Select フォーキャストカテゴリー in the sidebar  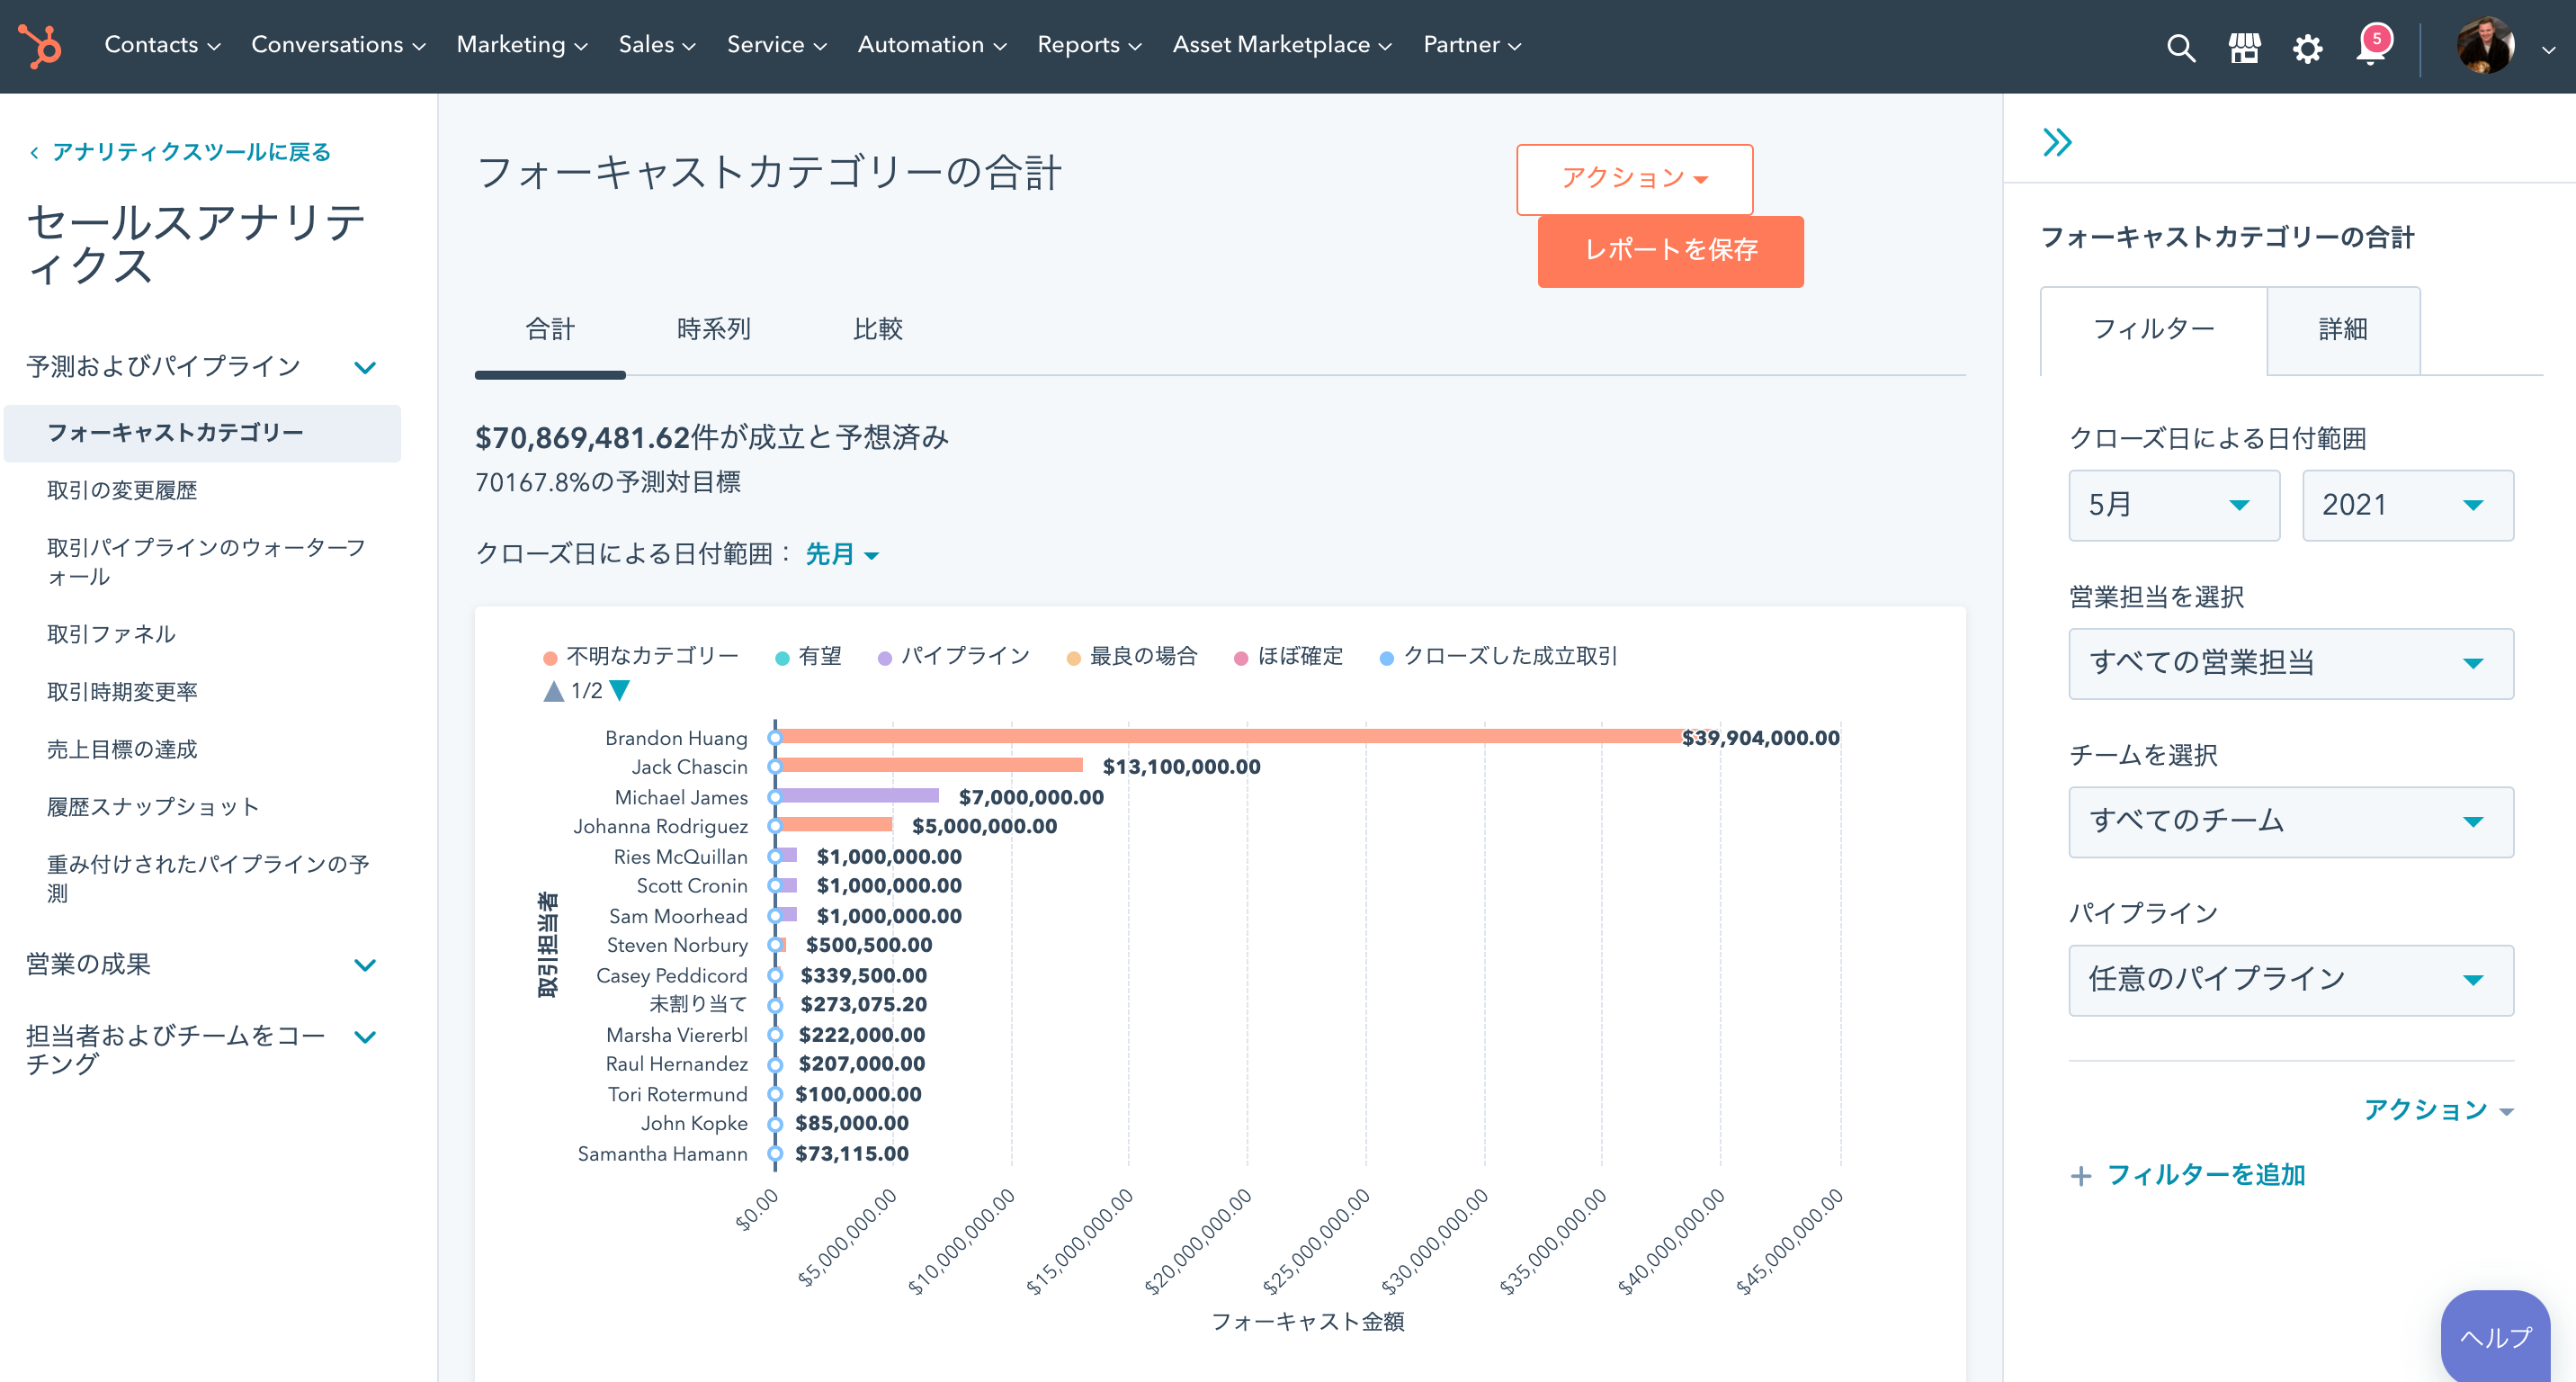pos(202,433)
